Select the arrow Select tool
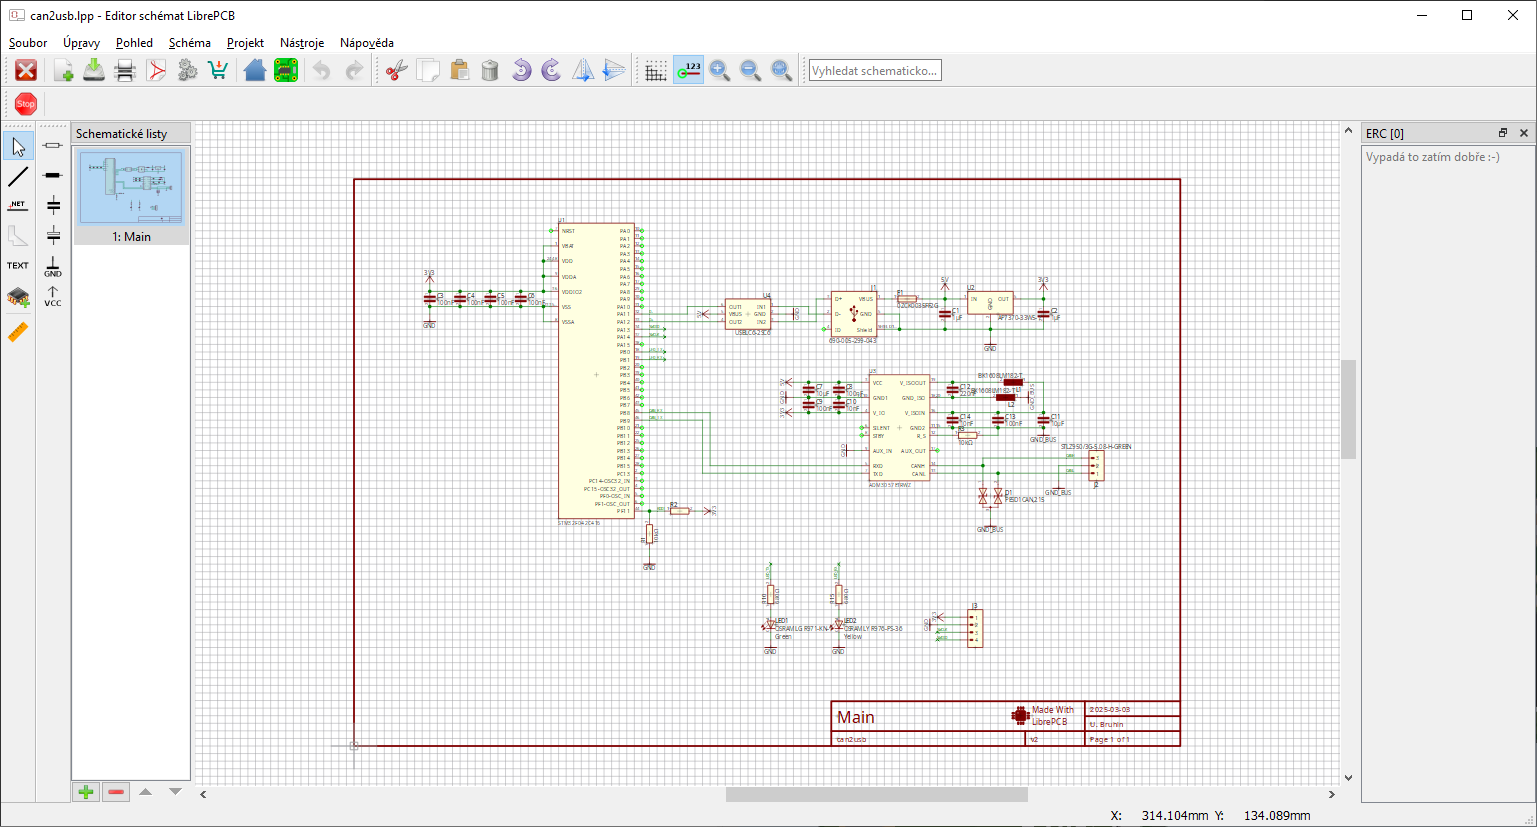 [18, 147]
